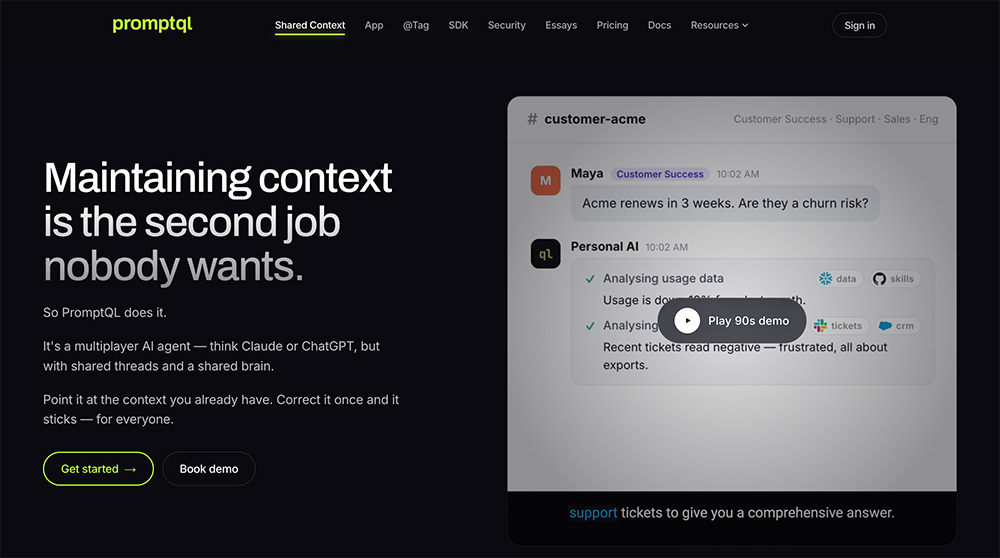Click the Personal AI sender name
This screenshot has height=558, width=1000.
pyautogui.click(x=604, y=247)
